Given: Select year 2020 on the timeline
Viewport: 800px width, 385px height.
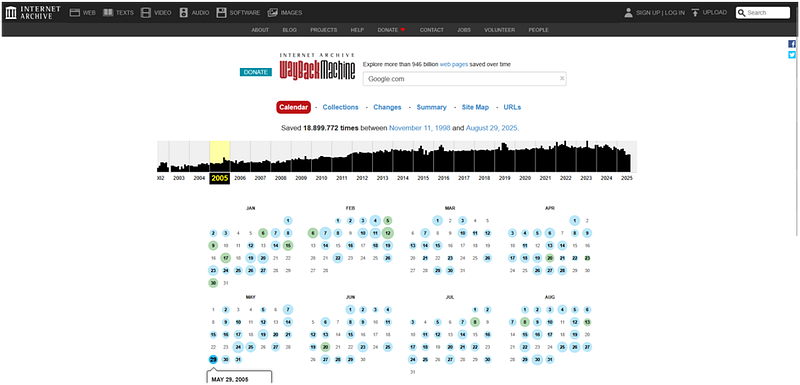Looking at the screenshot, I should (x=524, y=178).
